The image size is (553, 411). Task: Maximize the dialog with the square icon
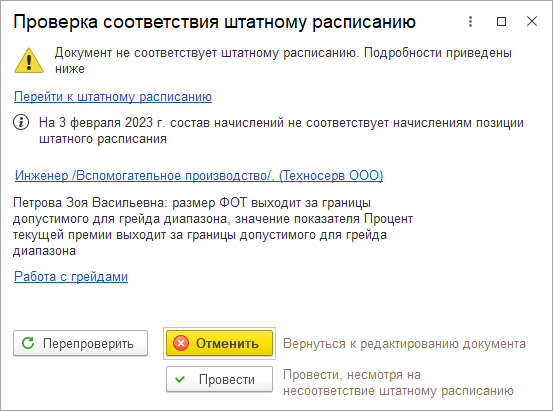pyautogui.click(x=501, y=22)
